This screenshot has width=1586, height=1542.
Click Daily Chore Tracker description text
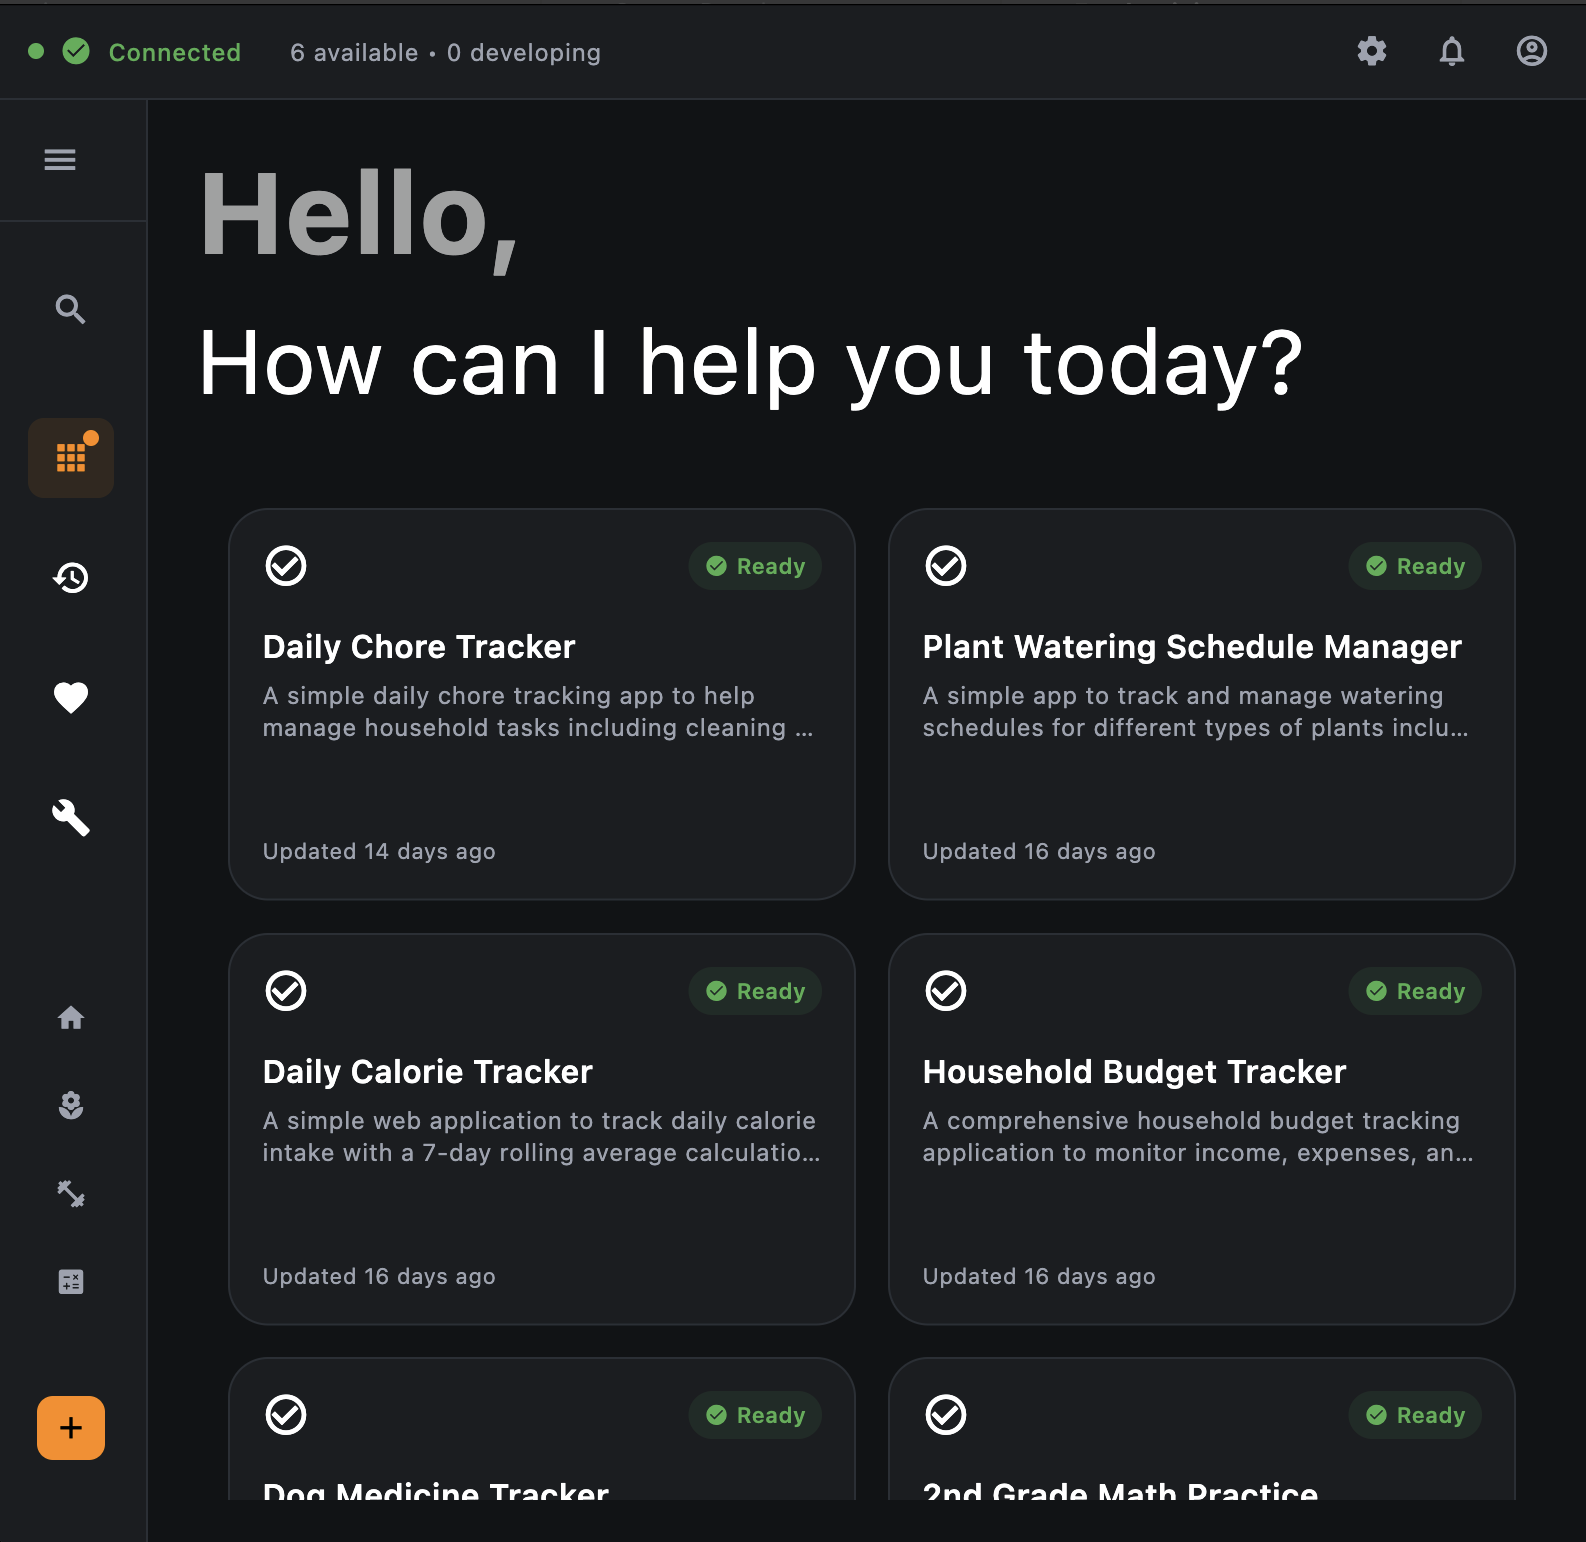point(538,712)
